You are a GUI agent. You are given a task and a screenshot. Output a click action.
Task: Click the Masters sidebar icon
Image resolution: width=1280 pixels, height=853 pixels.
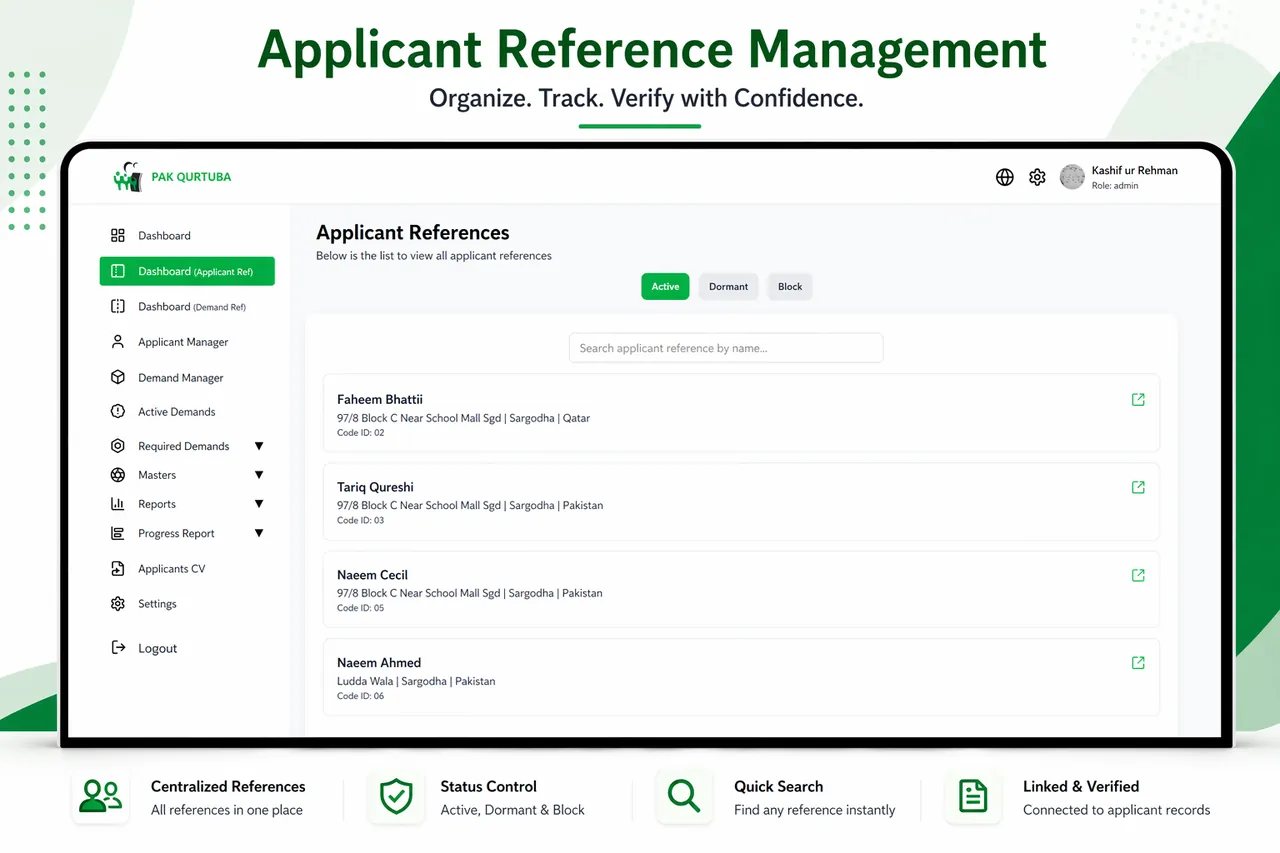tap(118, 475)
